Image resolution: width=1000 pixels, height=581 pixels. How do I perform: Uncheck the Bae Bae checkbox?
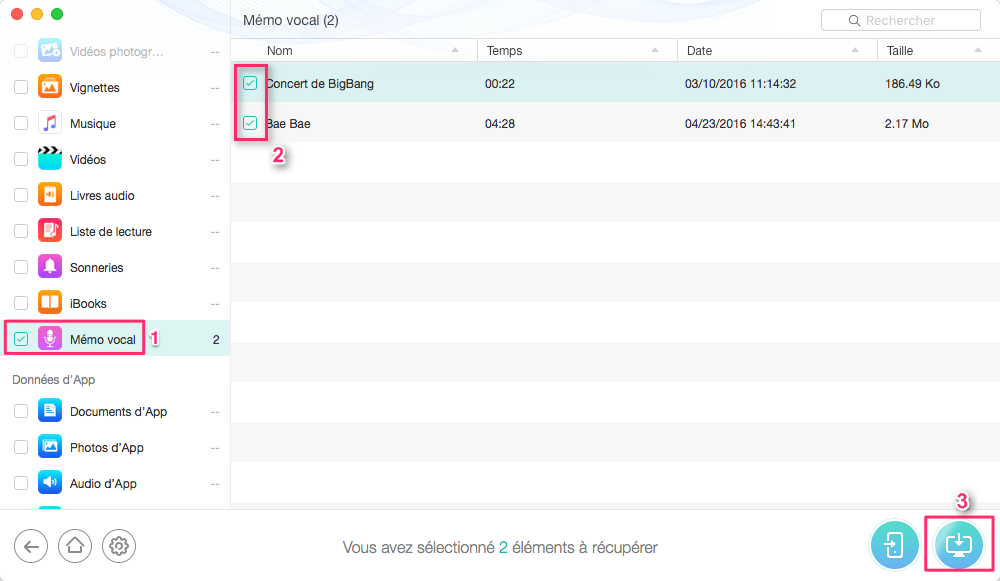250,123
